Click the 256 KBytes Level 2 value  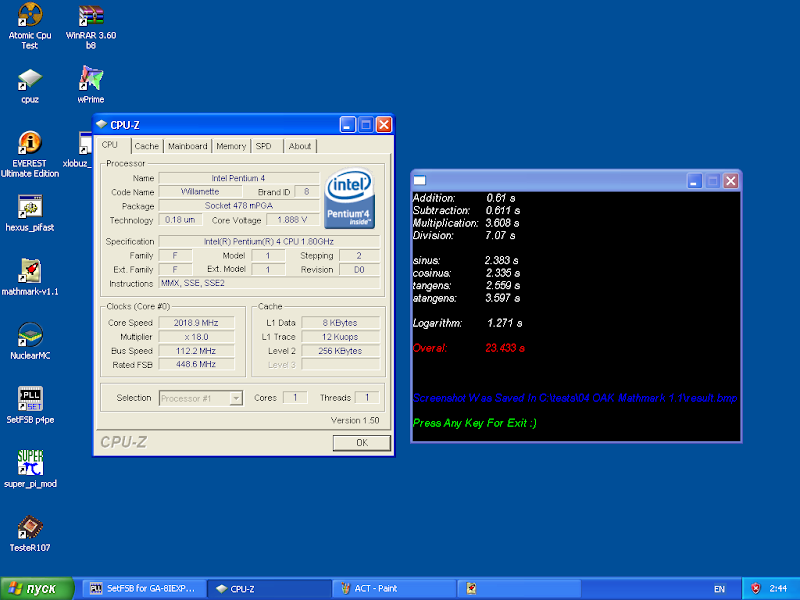tap(340, 351)
